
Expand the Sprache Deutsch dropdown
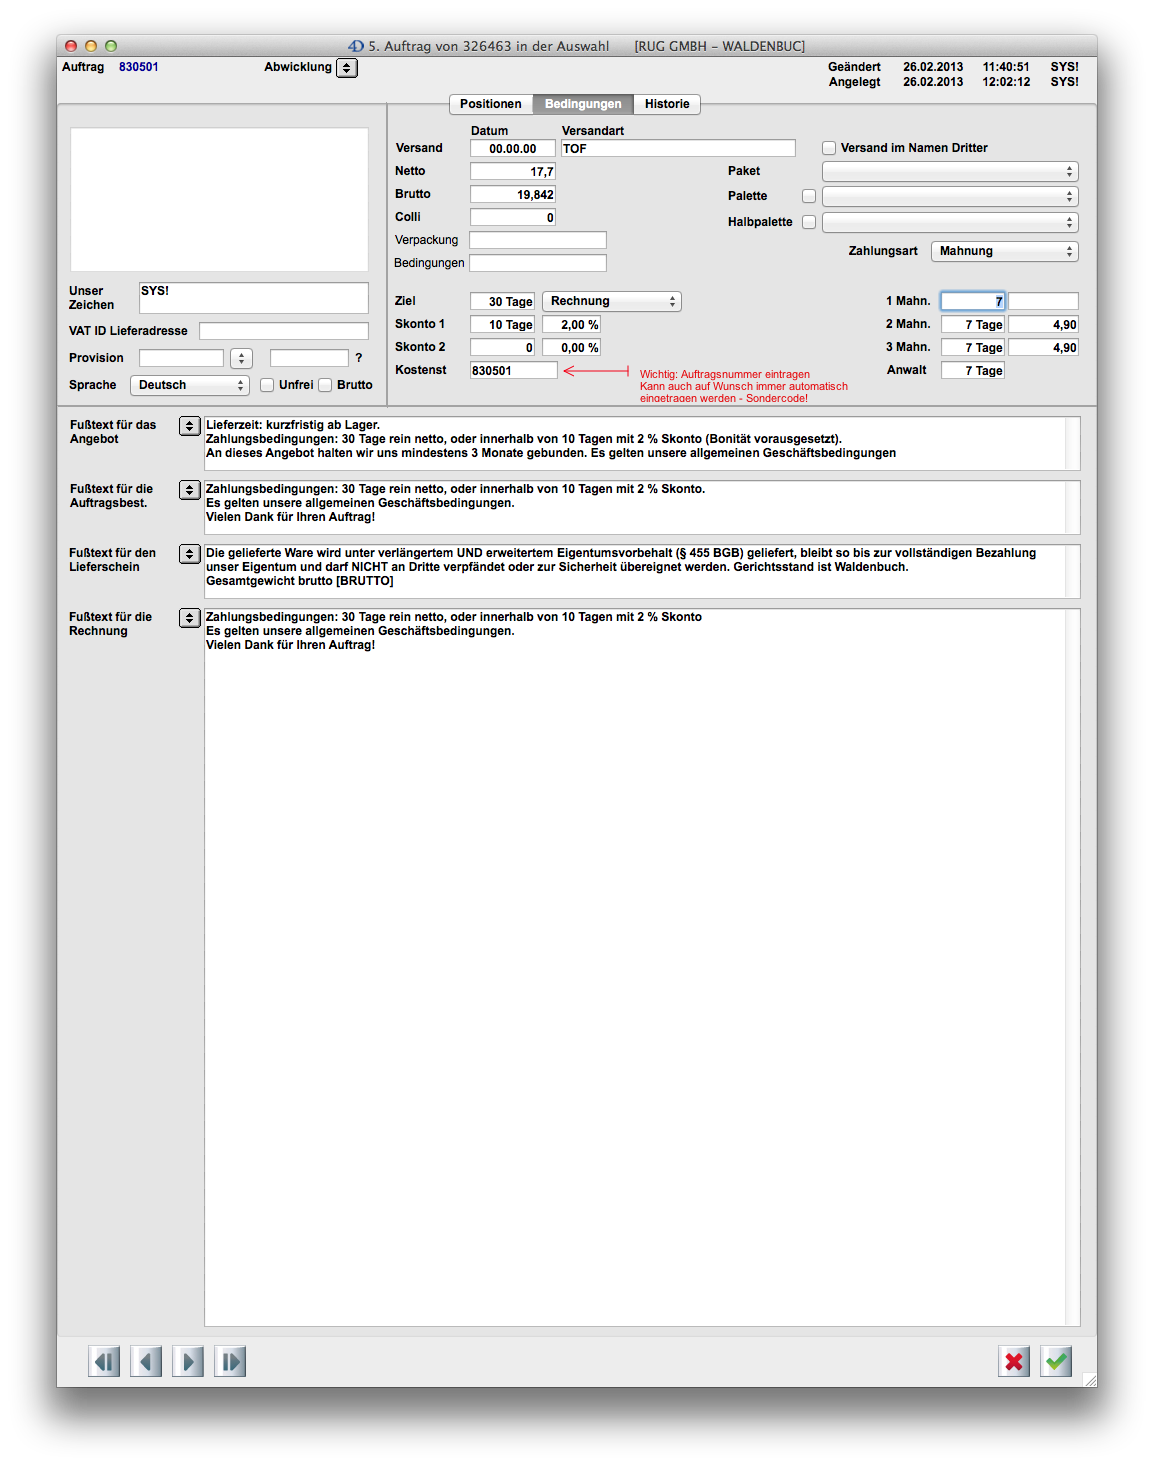(190, 385)
